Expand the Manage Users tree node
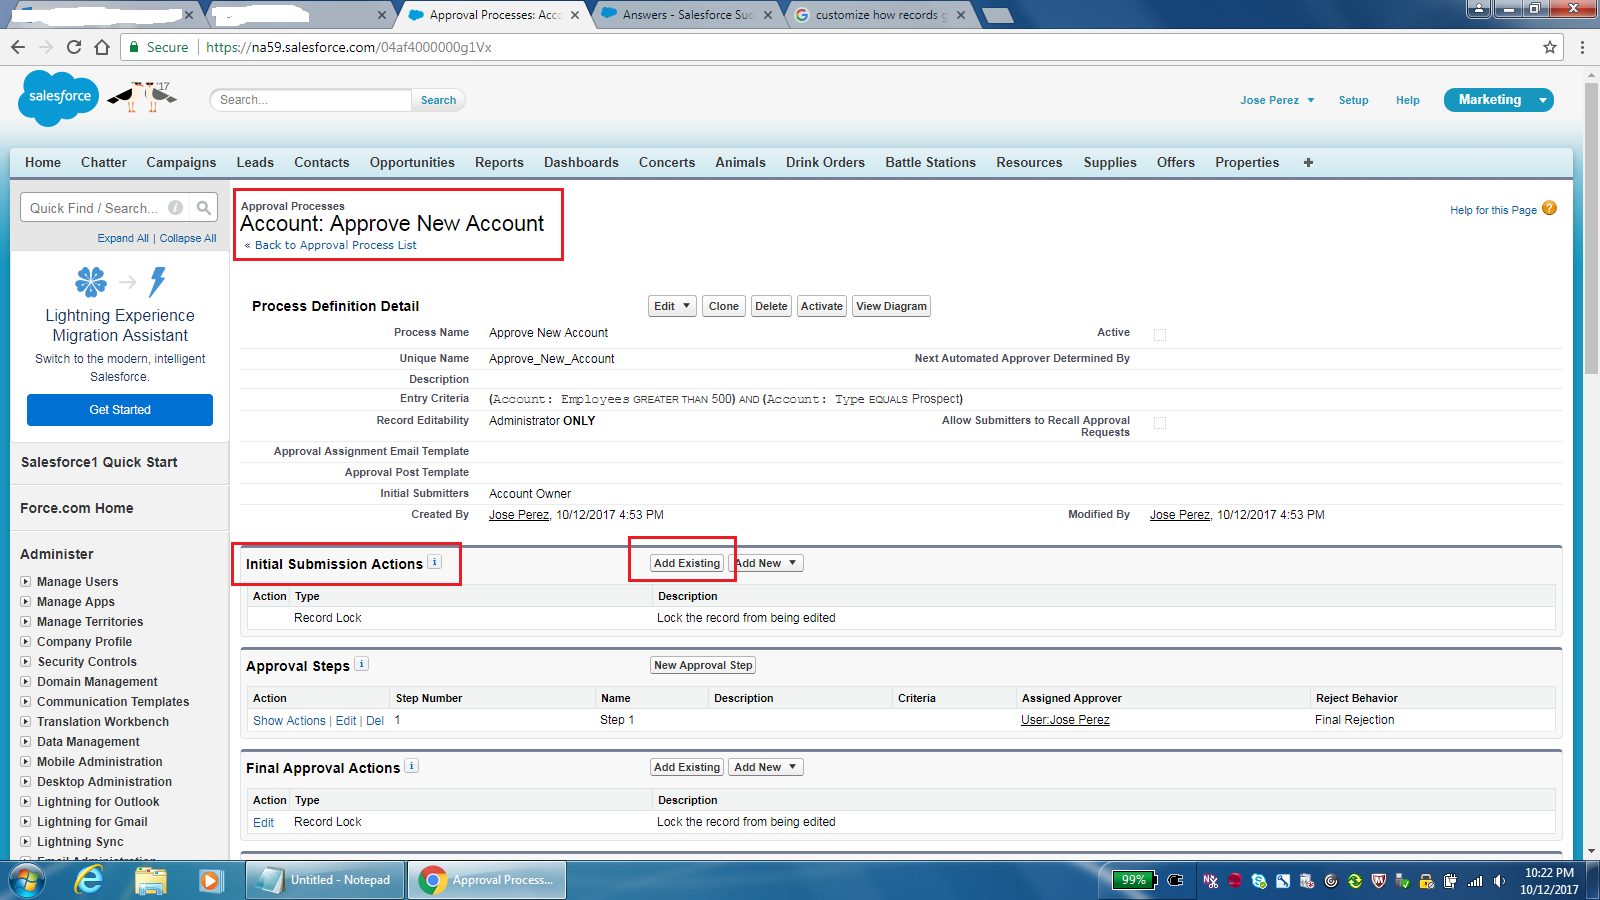Screen dimensions: 1600x900 point(26,581)
